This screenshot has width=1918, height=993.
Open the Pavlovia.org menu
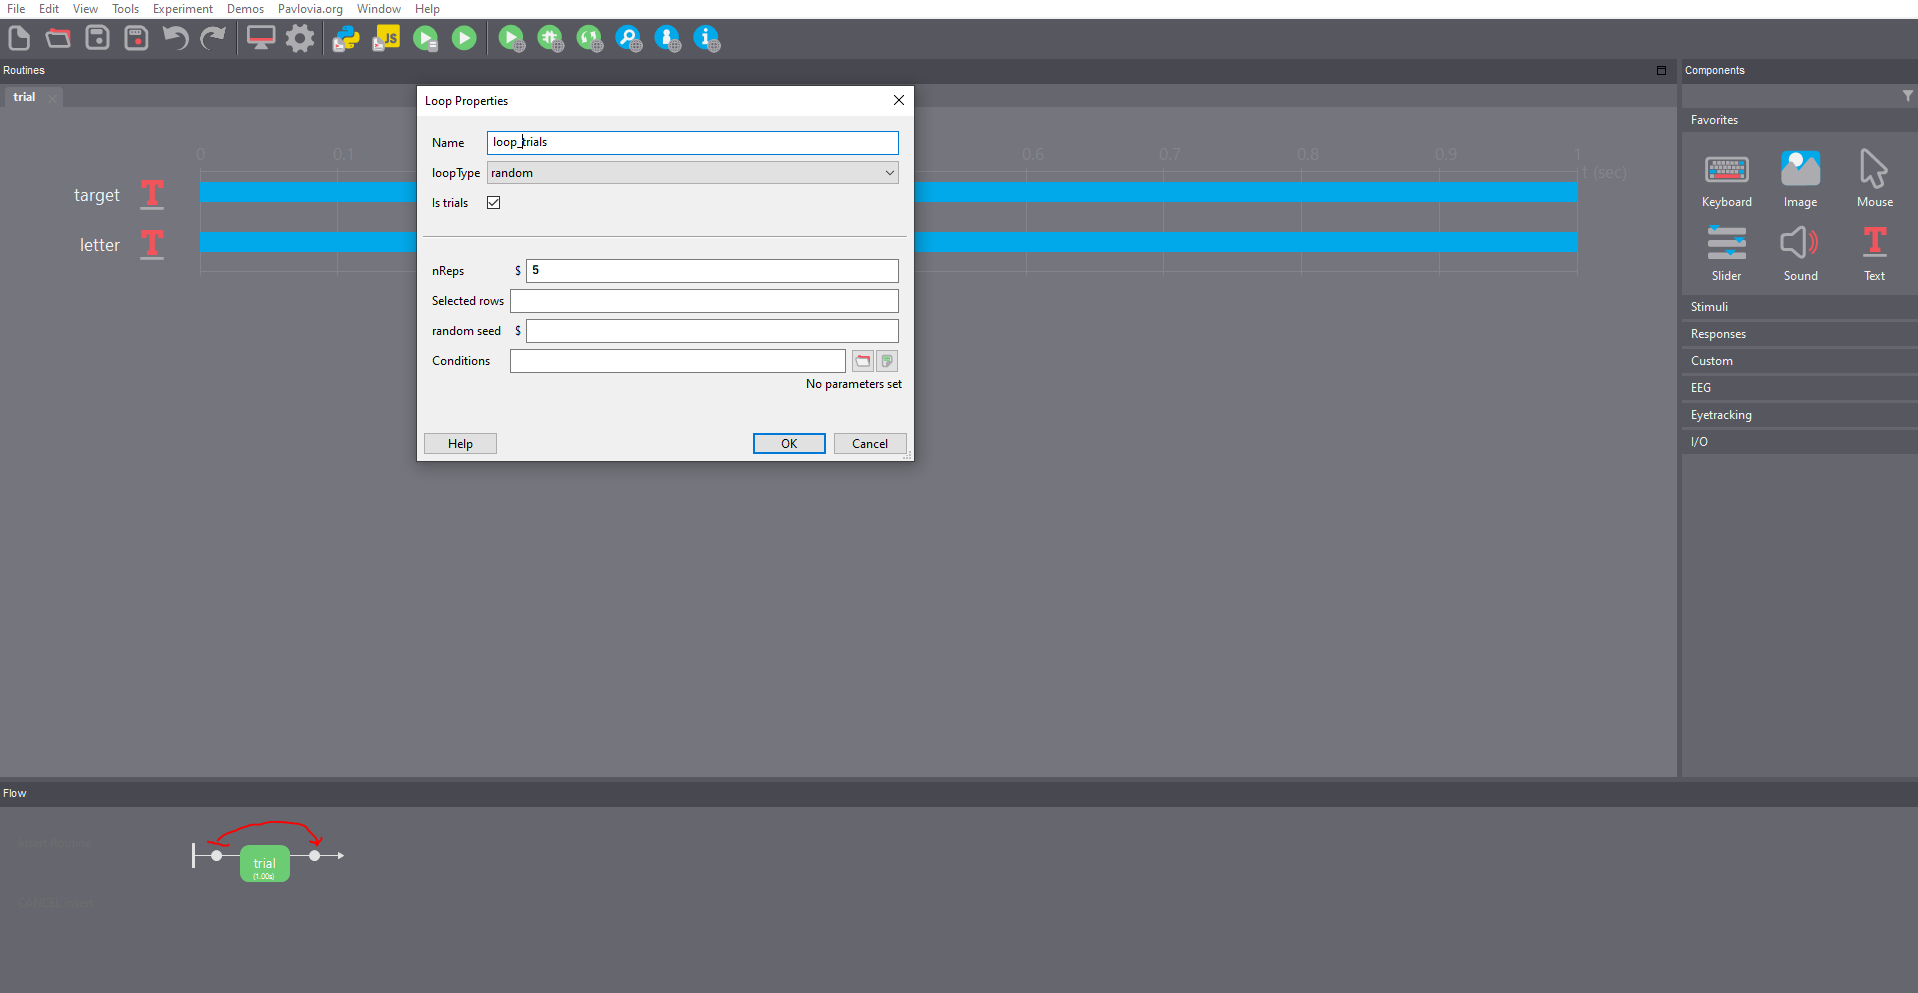pyautogui.click(x=310, y=9)
